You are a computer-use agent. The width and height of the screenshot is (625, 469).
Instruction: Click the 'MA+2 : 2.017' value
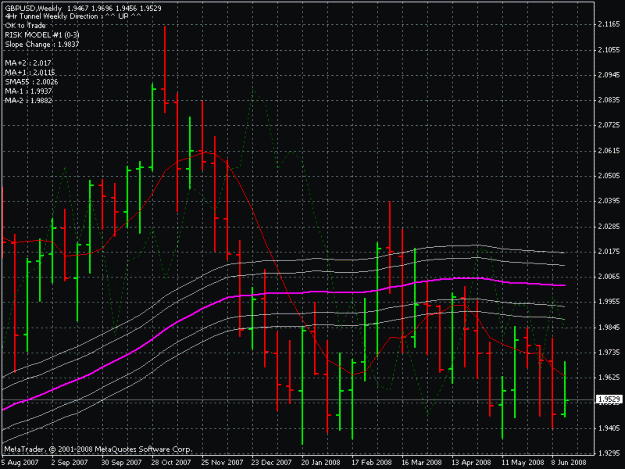[28, 63]
